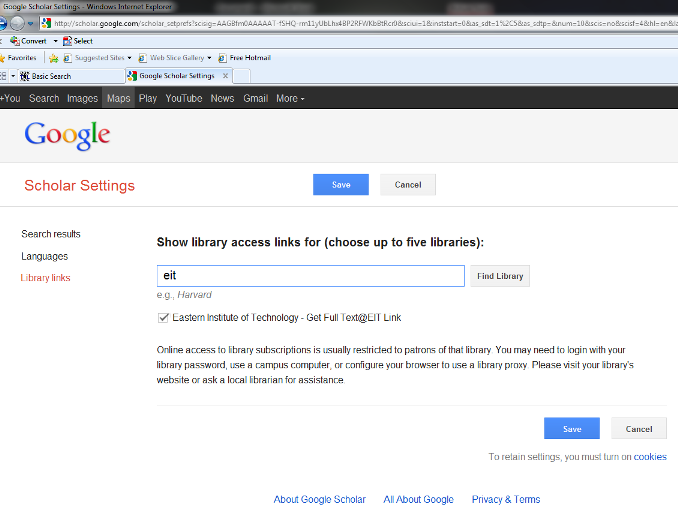678x520 pixels.
Task: Click the Web Slice Gallery page icon
Action: tap(142, 58)
